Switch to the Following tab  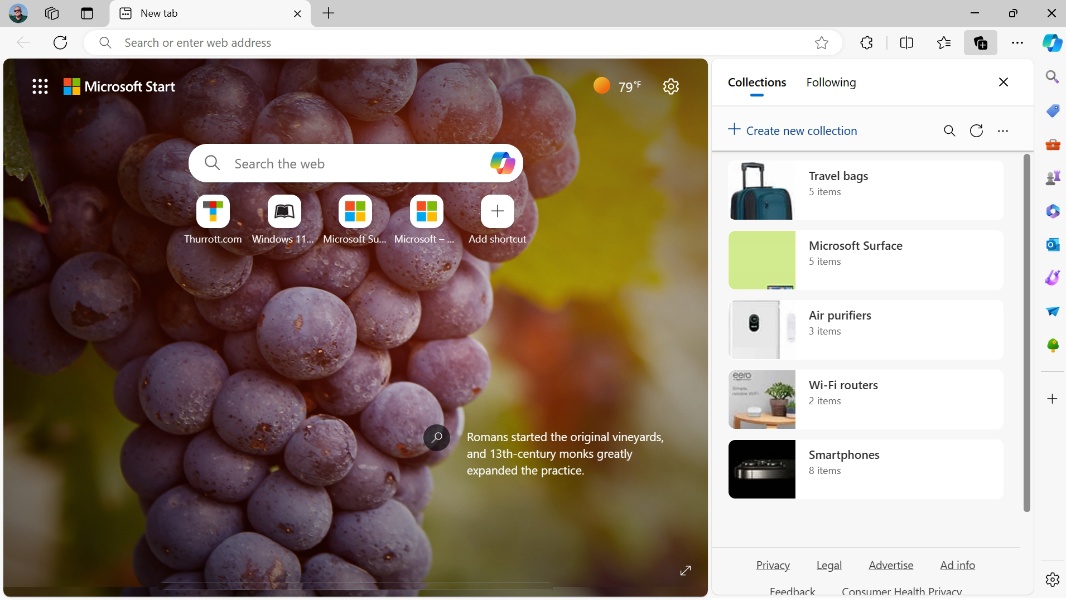click(830, 82)
